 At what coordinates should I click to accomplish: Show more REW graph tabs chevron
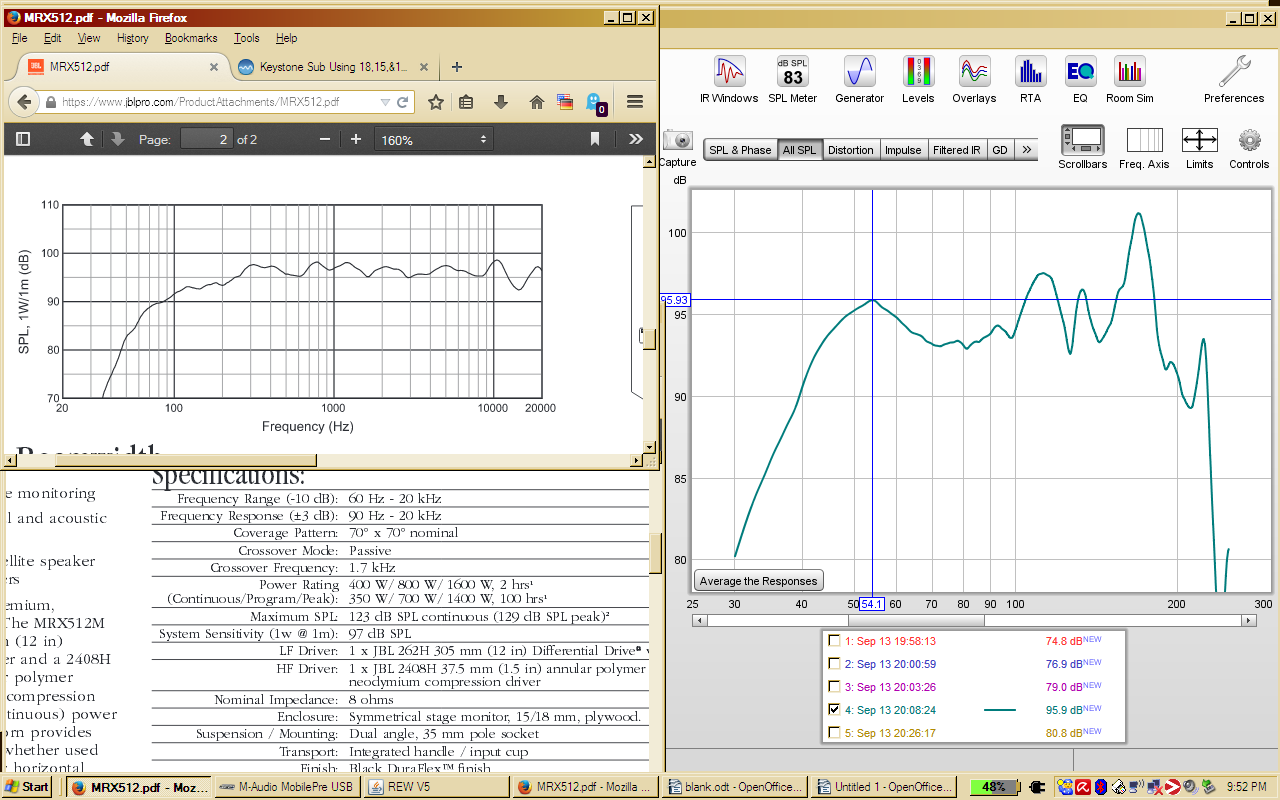[x=1026, y=150]
